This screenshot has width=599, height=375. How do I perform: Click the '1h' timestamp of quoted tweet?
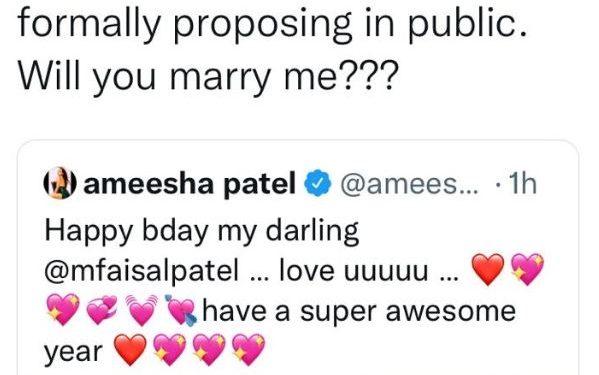click(x=523, y=184)
